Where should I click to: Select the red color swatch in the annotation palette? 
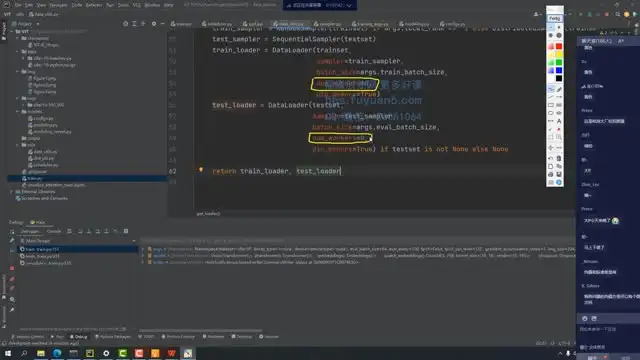tap(559, 46)
